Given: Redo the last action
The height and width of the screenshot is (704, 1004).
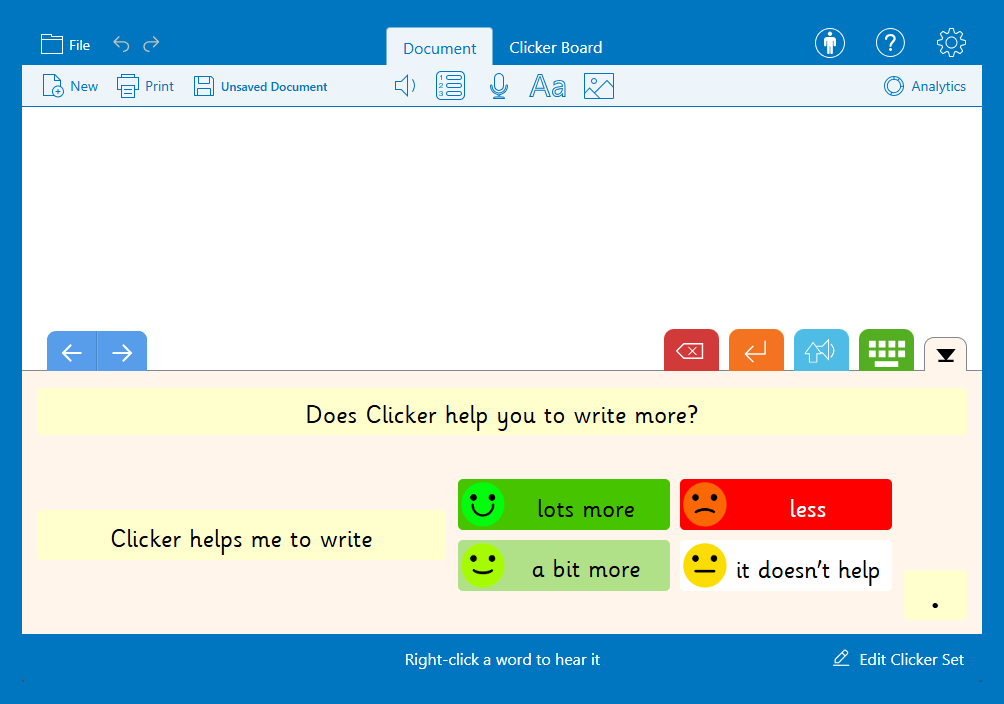Looking at the screenshot, I should [151, 44].
